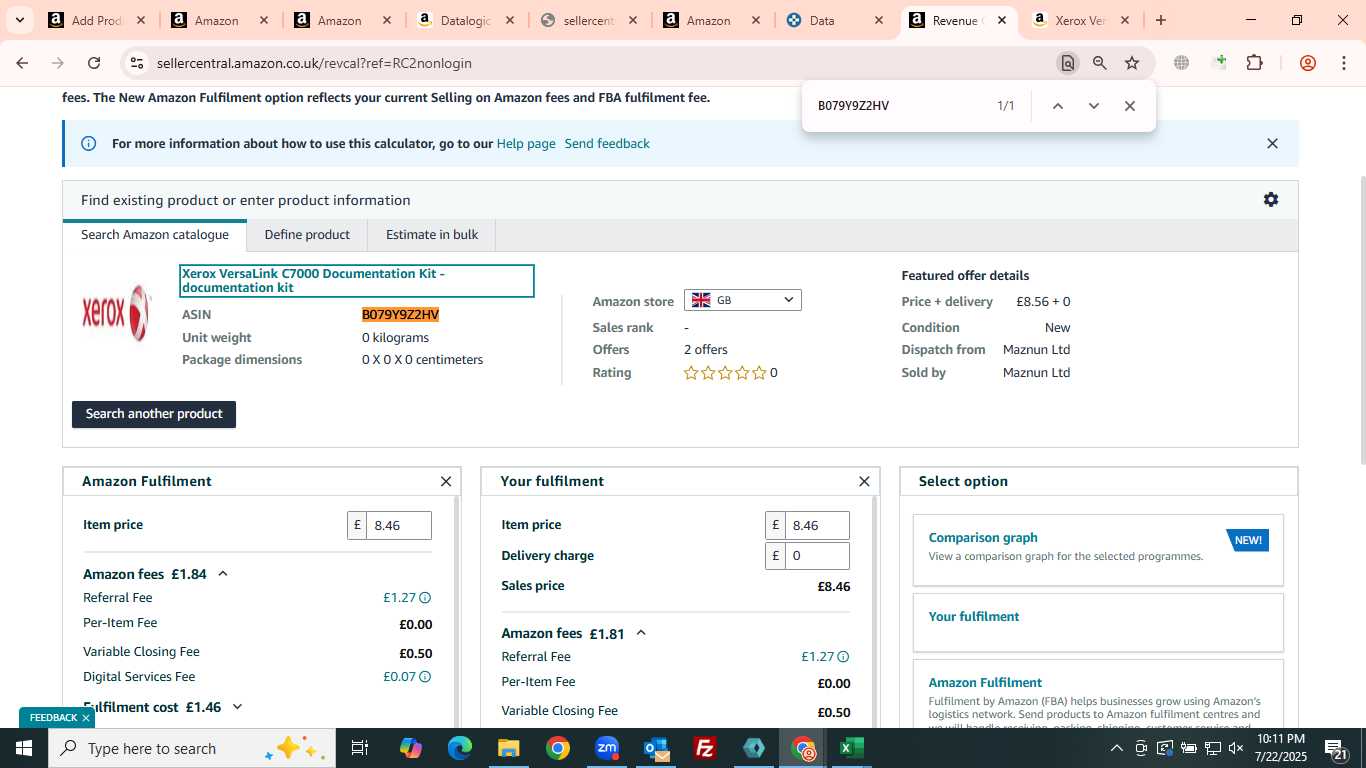Open tab search dropdown arrow
This screenshot has height=768, width=1366.
click(19, 20)
